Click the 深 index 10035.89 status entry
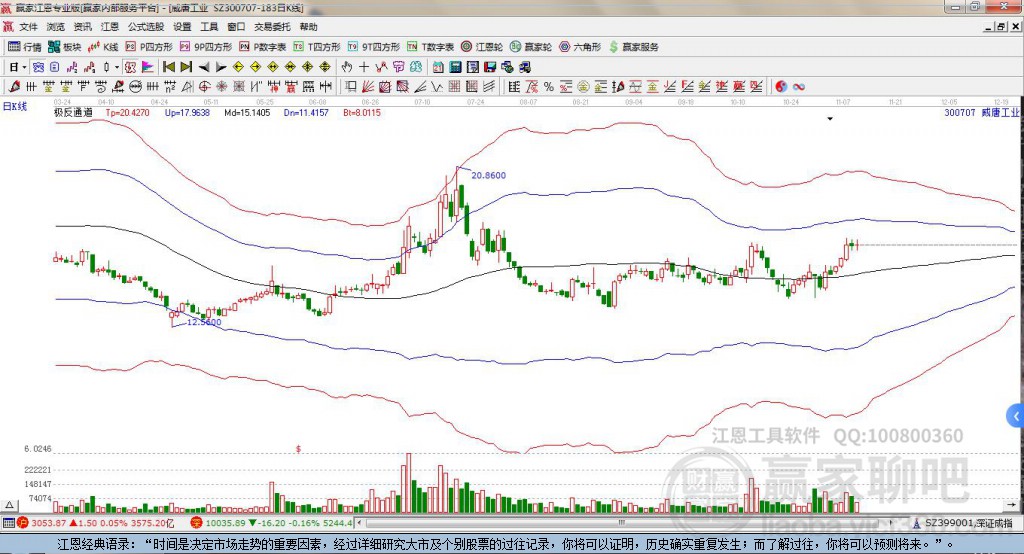This screenshot has width=1024, height=554. [271, 523]
